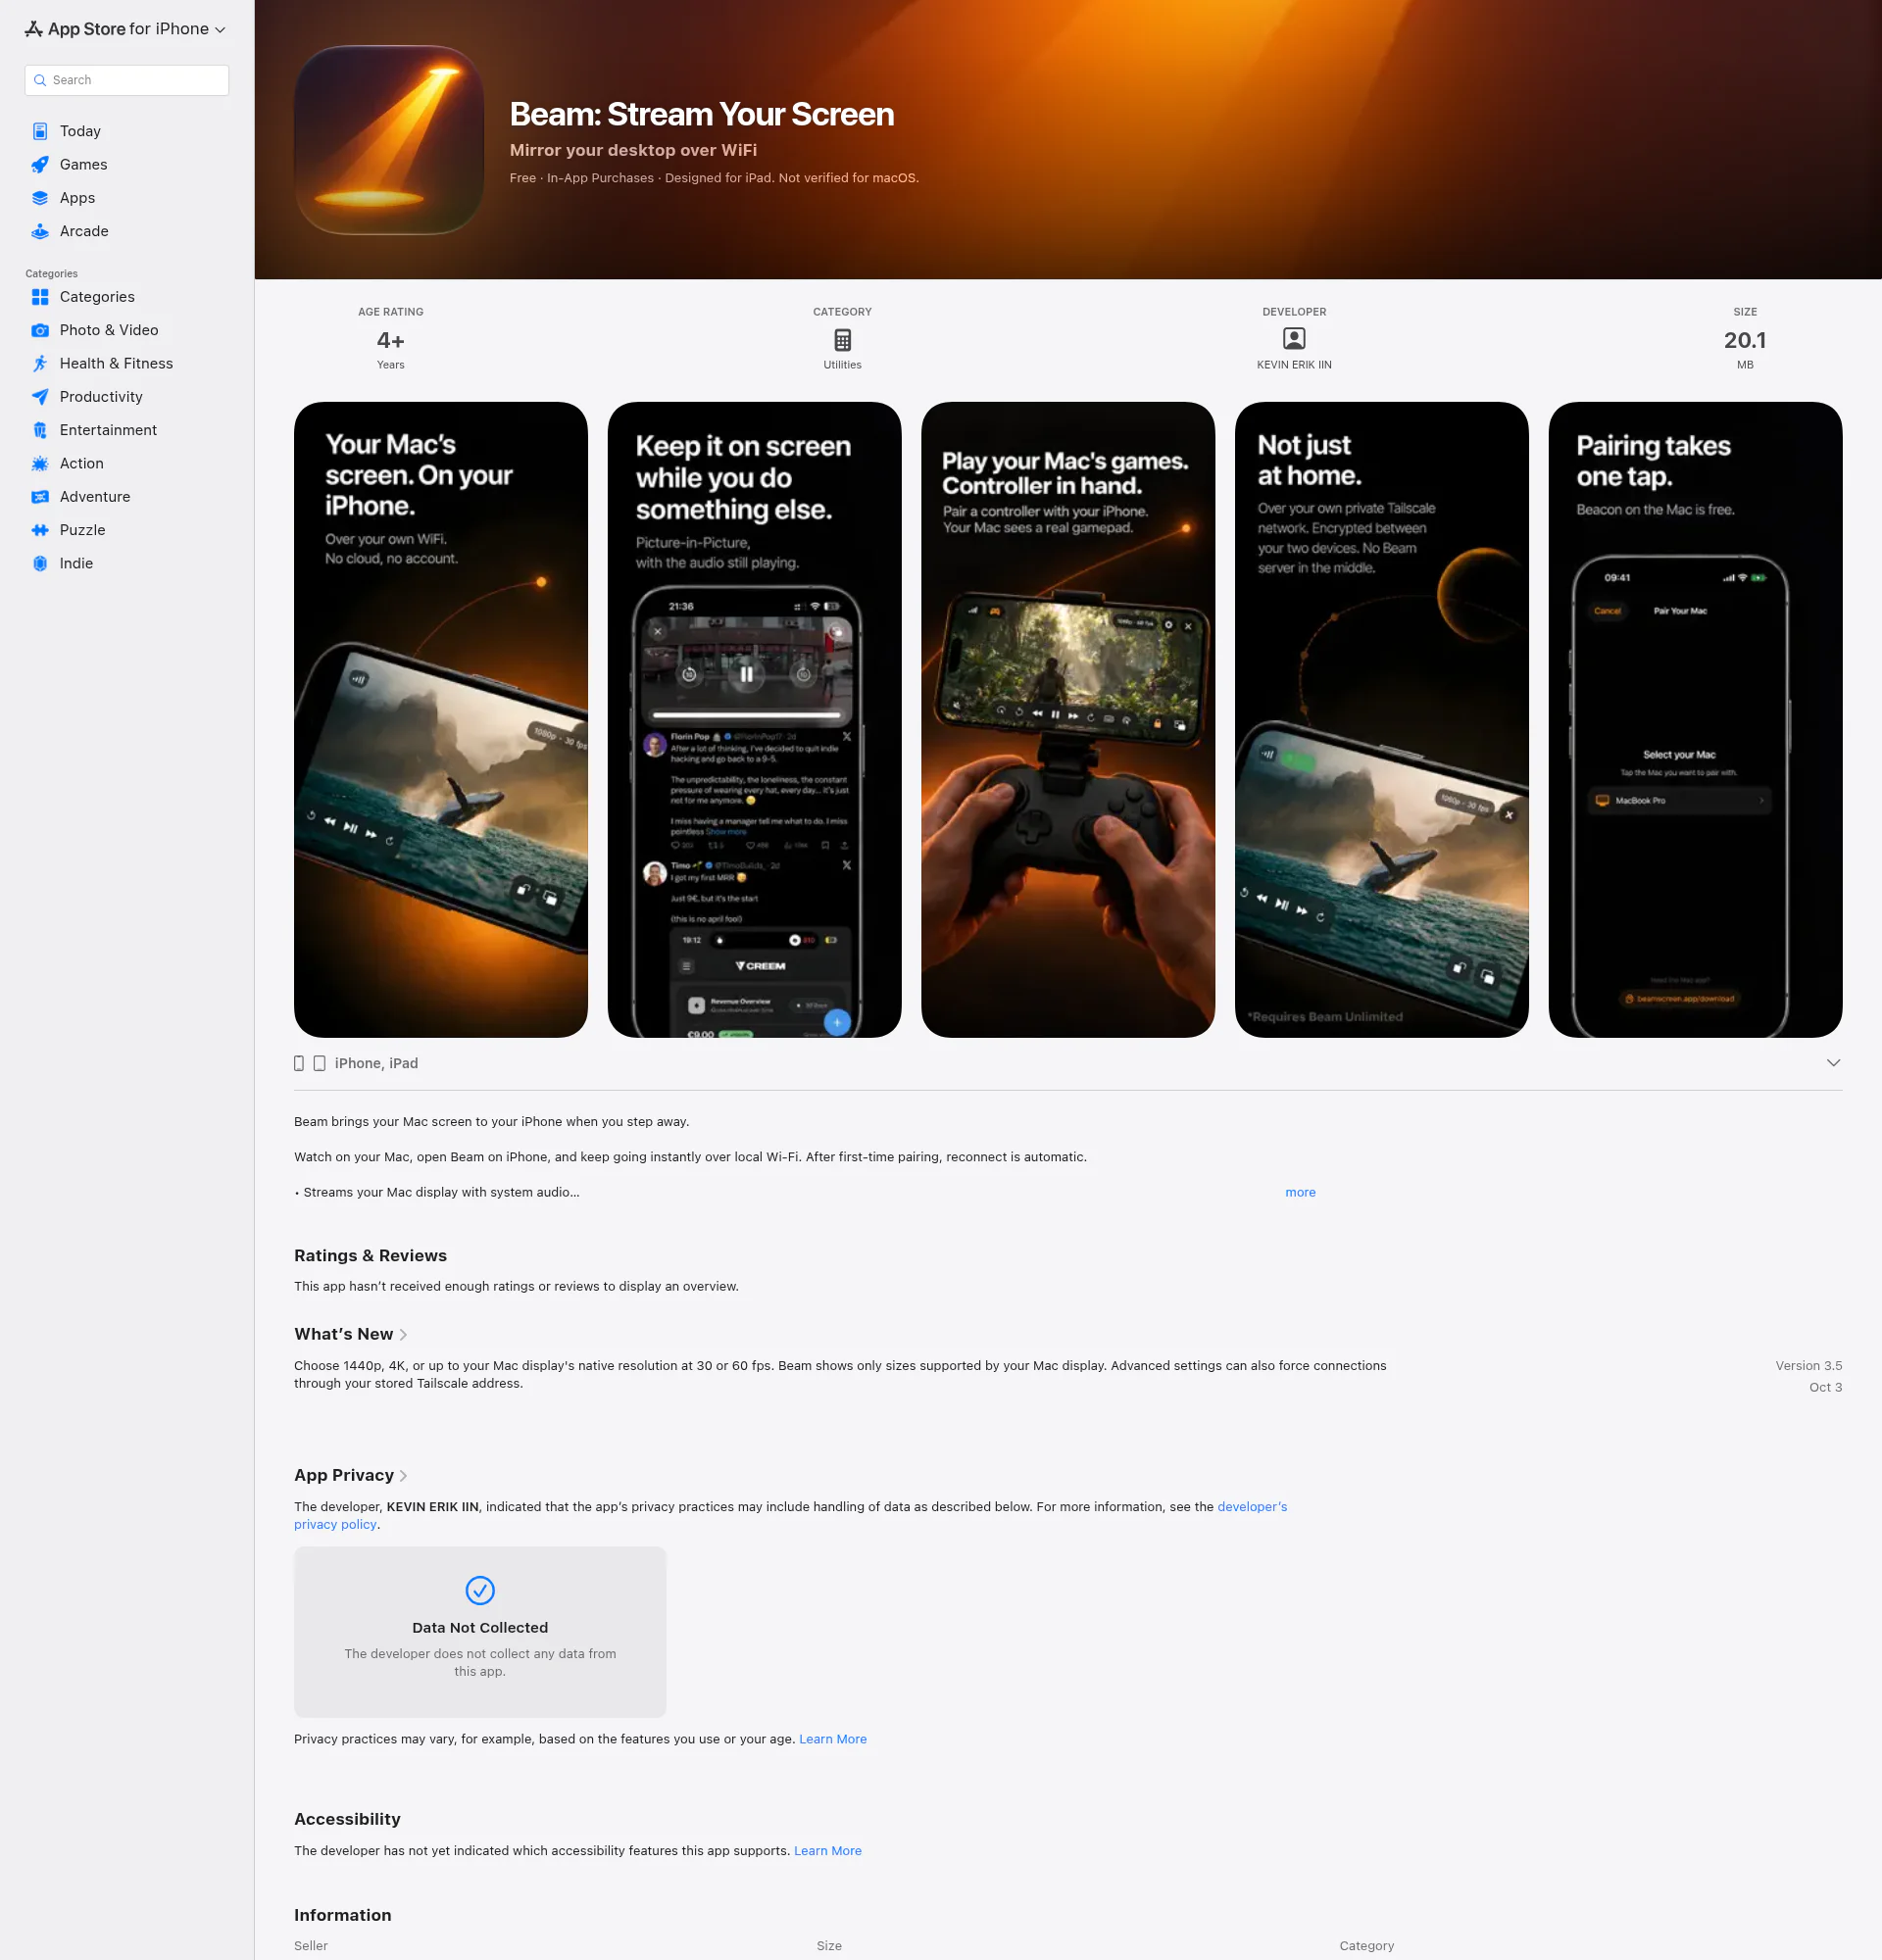Viewport: 1882px width, 1960px height.
Task: Open the Today section icon
Action: [x=40, y=131]
